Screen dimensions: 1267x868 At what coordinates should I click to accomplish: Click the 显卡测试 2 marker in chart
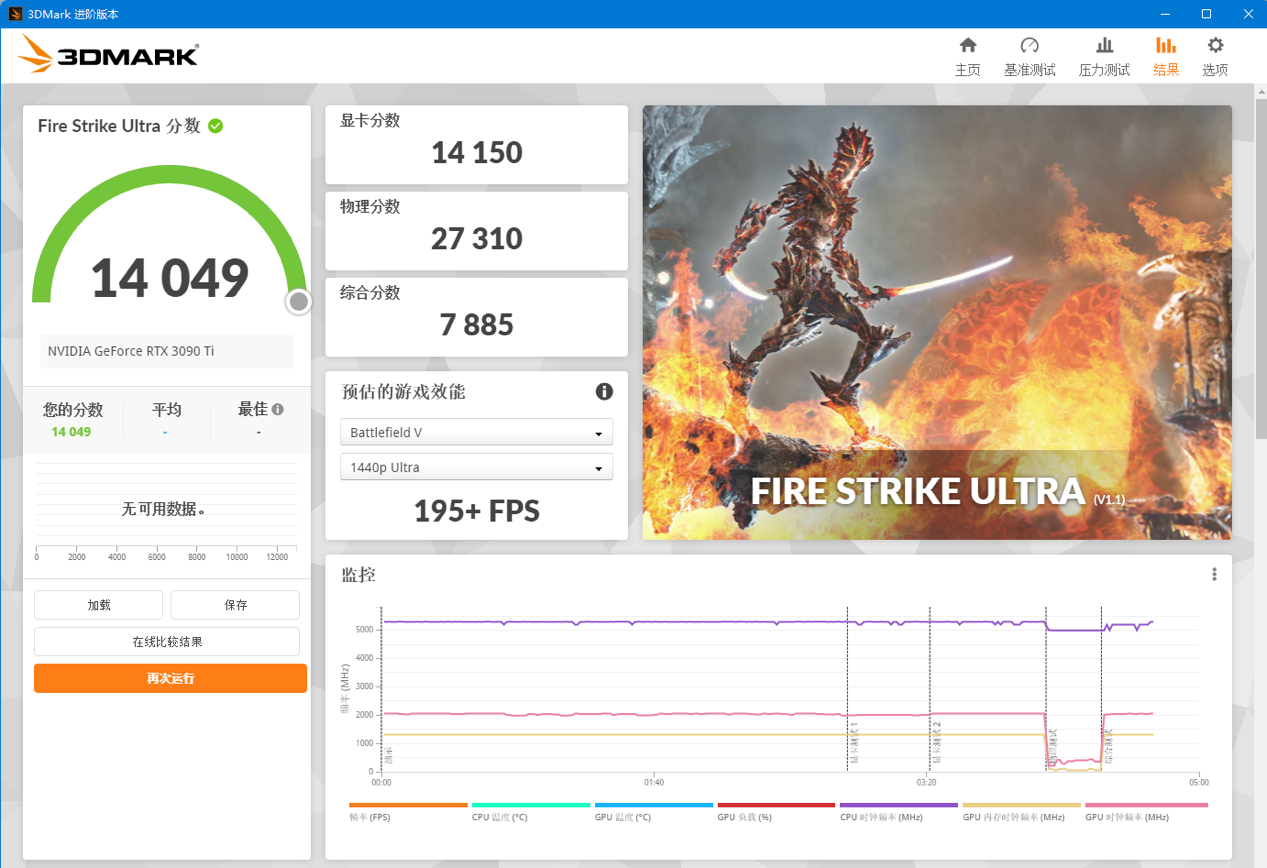click(x=937, y=743)
